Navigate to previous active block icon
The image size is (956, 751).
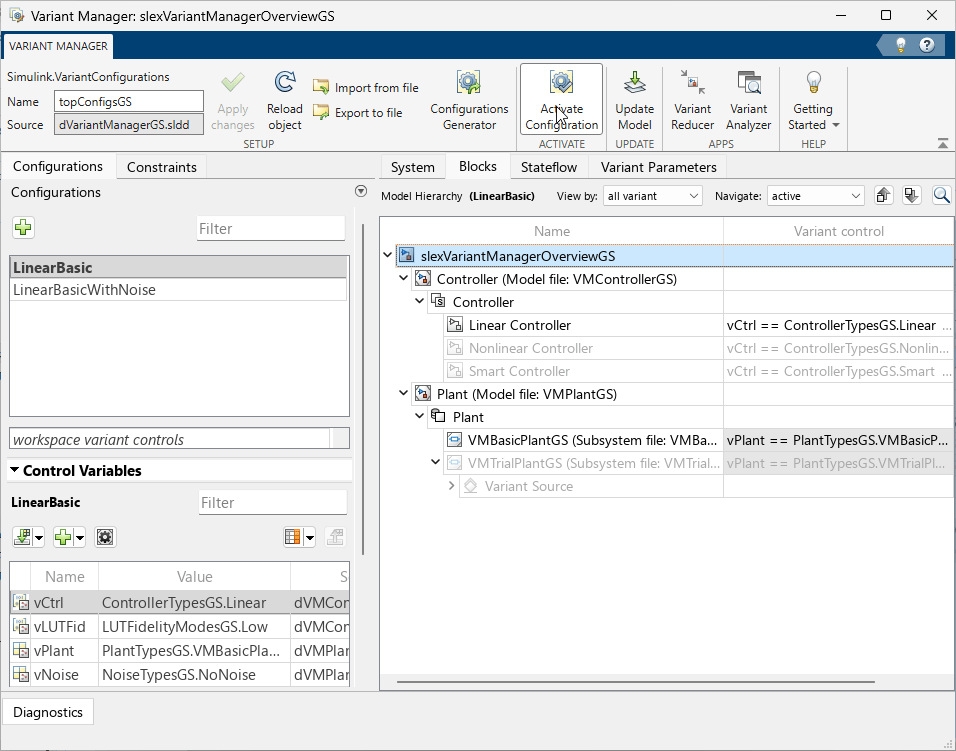(x=883, y=196)
